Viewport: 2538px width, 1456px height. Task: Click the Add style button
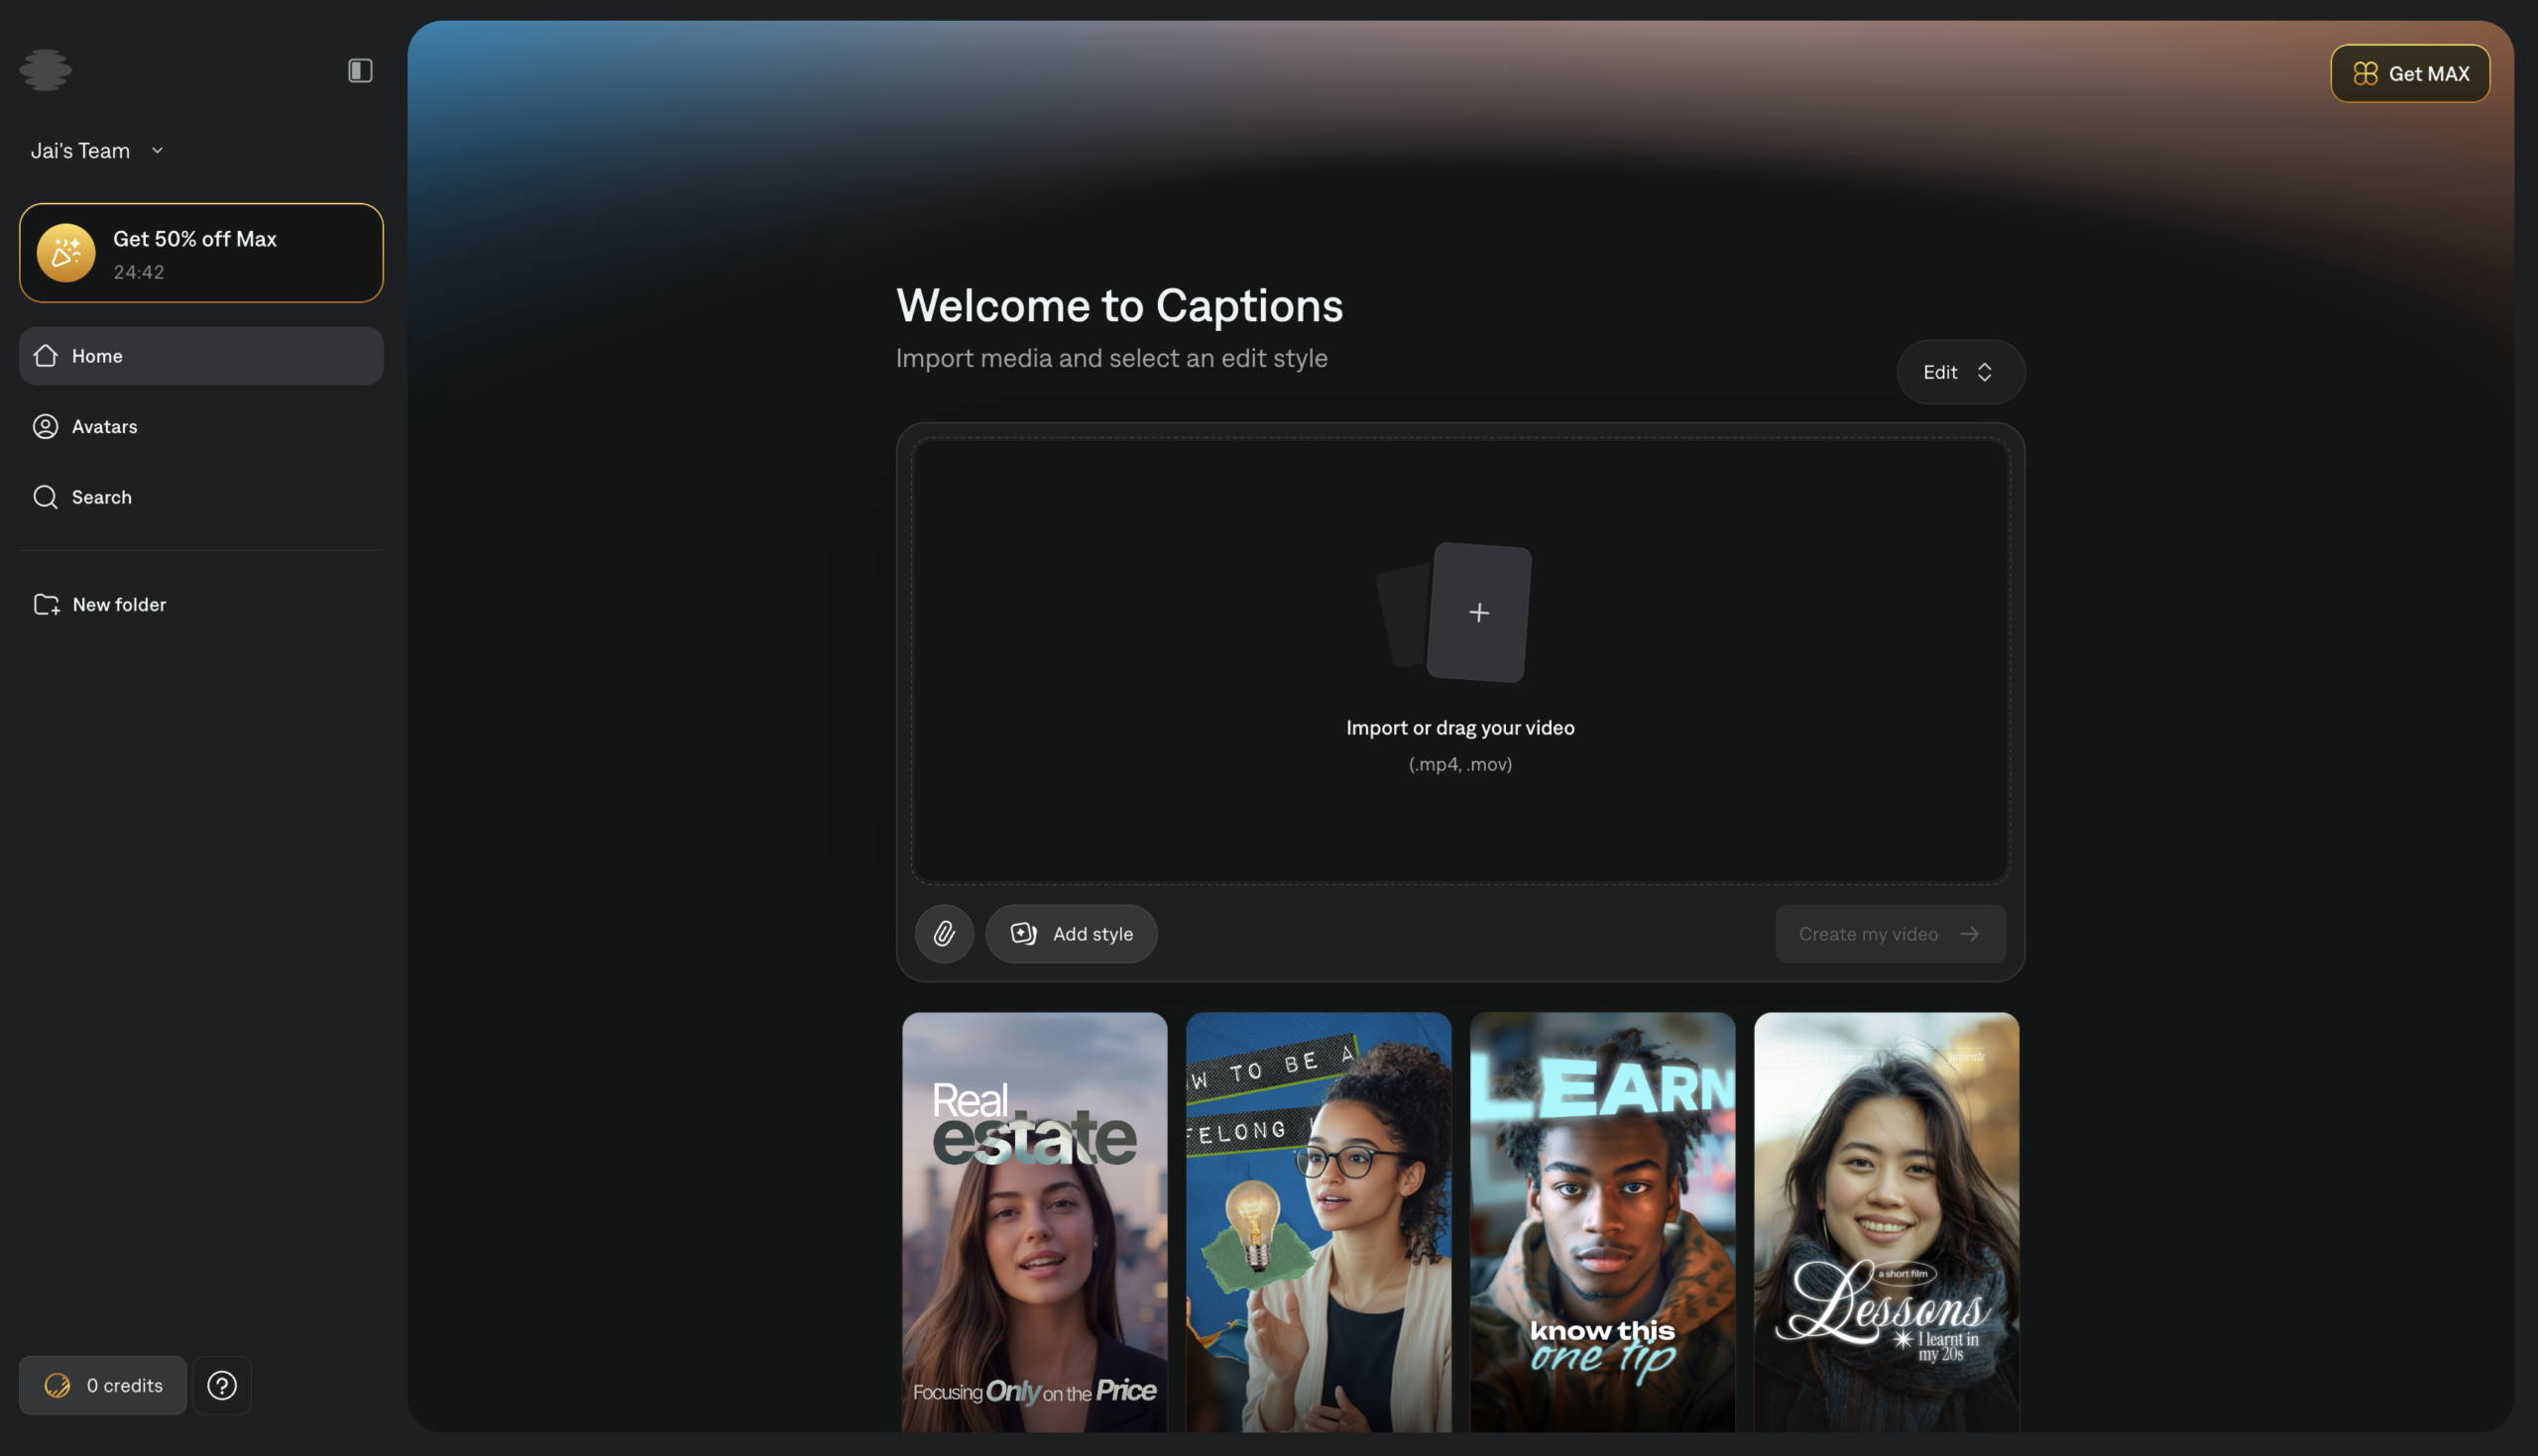[1071, 934]
